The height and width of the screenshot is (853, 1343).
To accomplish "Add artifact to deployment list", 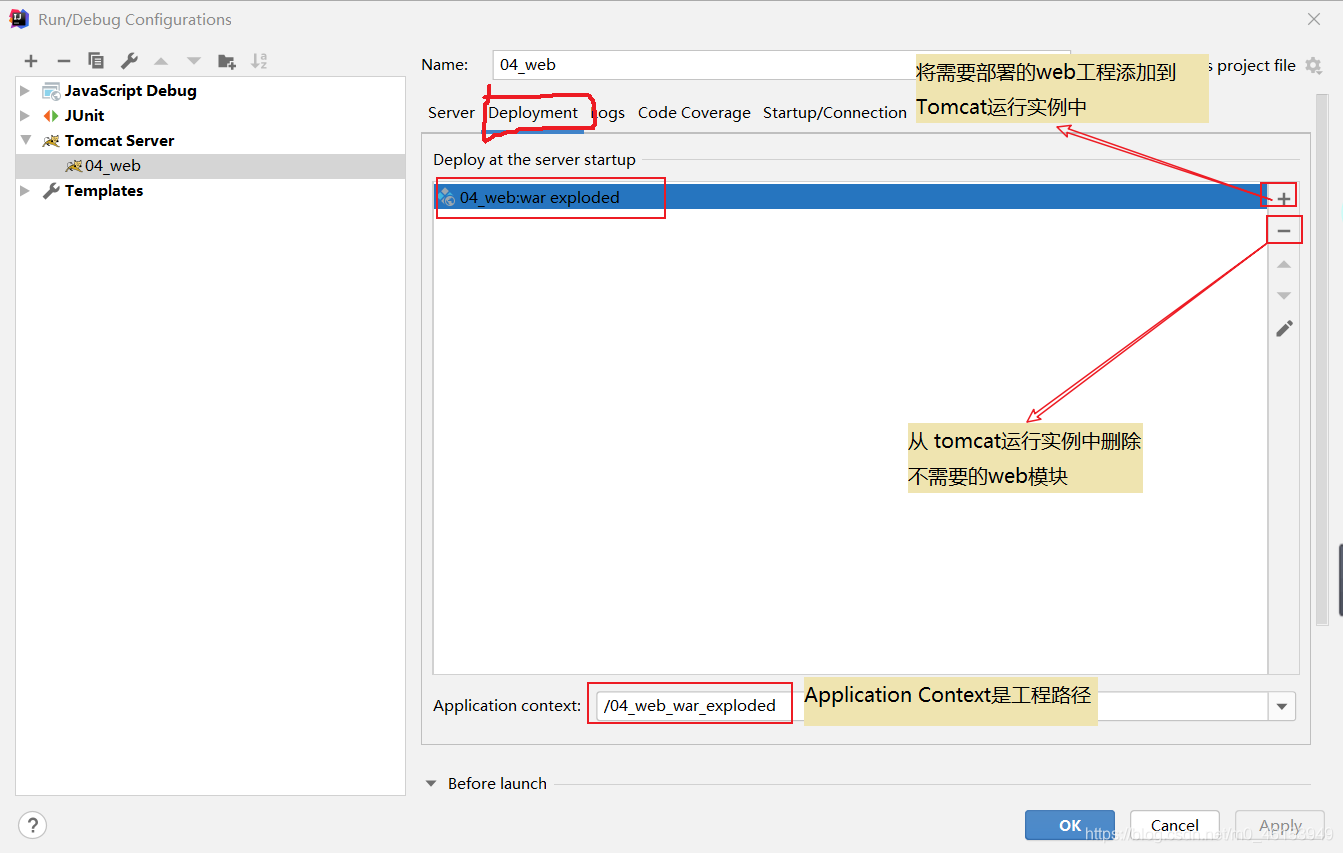I will coord(1284,198).
